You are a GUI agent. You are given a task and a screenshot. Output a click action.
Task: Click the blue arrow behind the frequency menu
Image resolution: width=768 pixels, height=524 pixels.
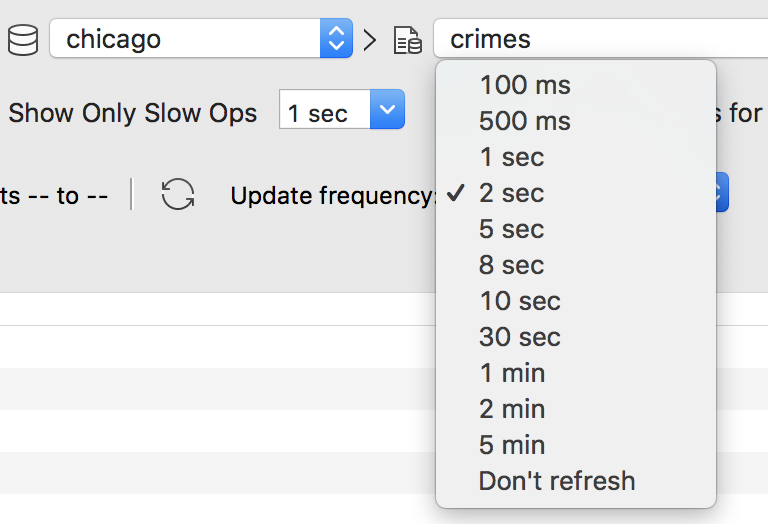click(722, 192)
